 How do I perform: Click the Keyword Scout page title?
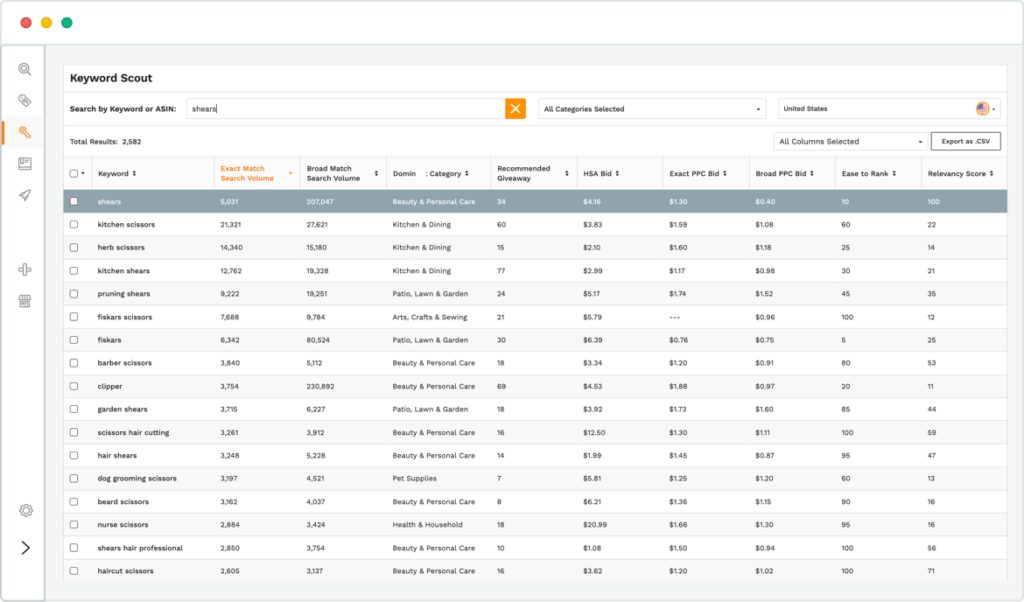click(x=111, y=78)
